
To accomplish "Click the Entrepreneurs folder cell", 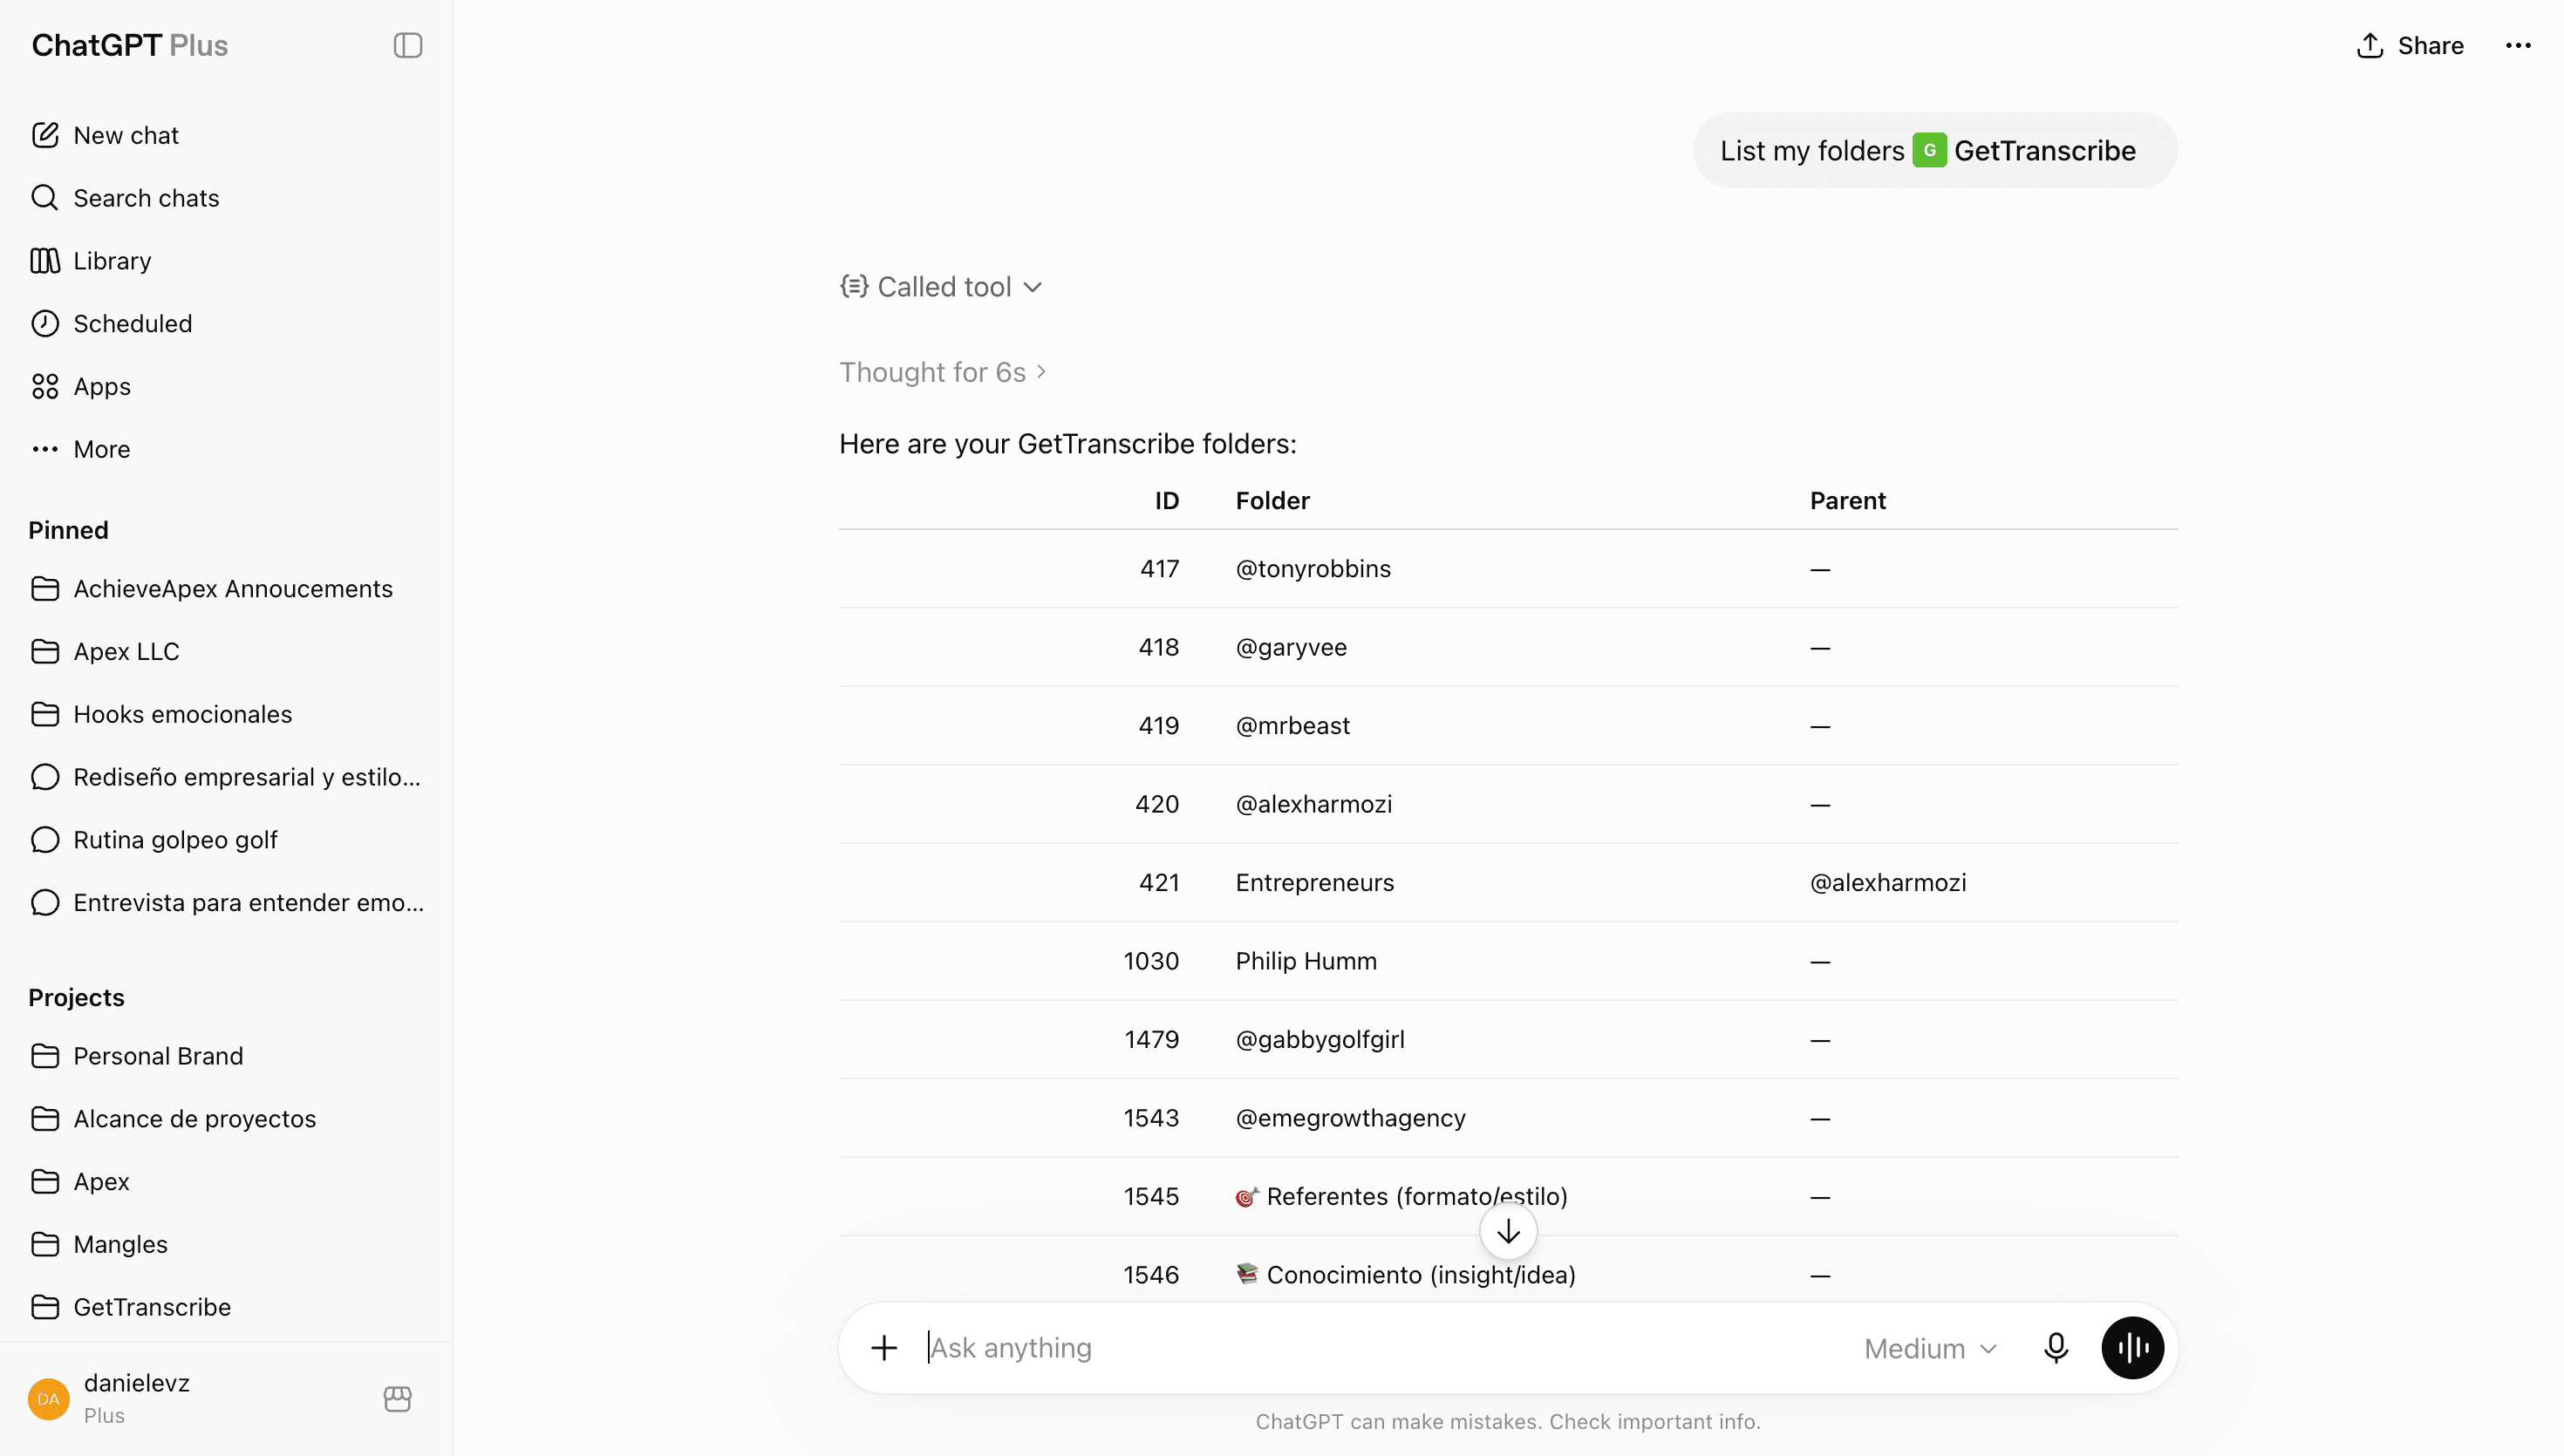I will click(1315, 884).
